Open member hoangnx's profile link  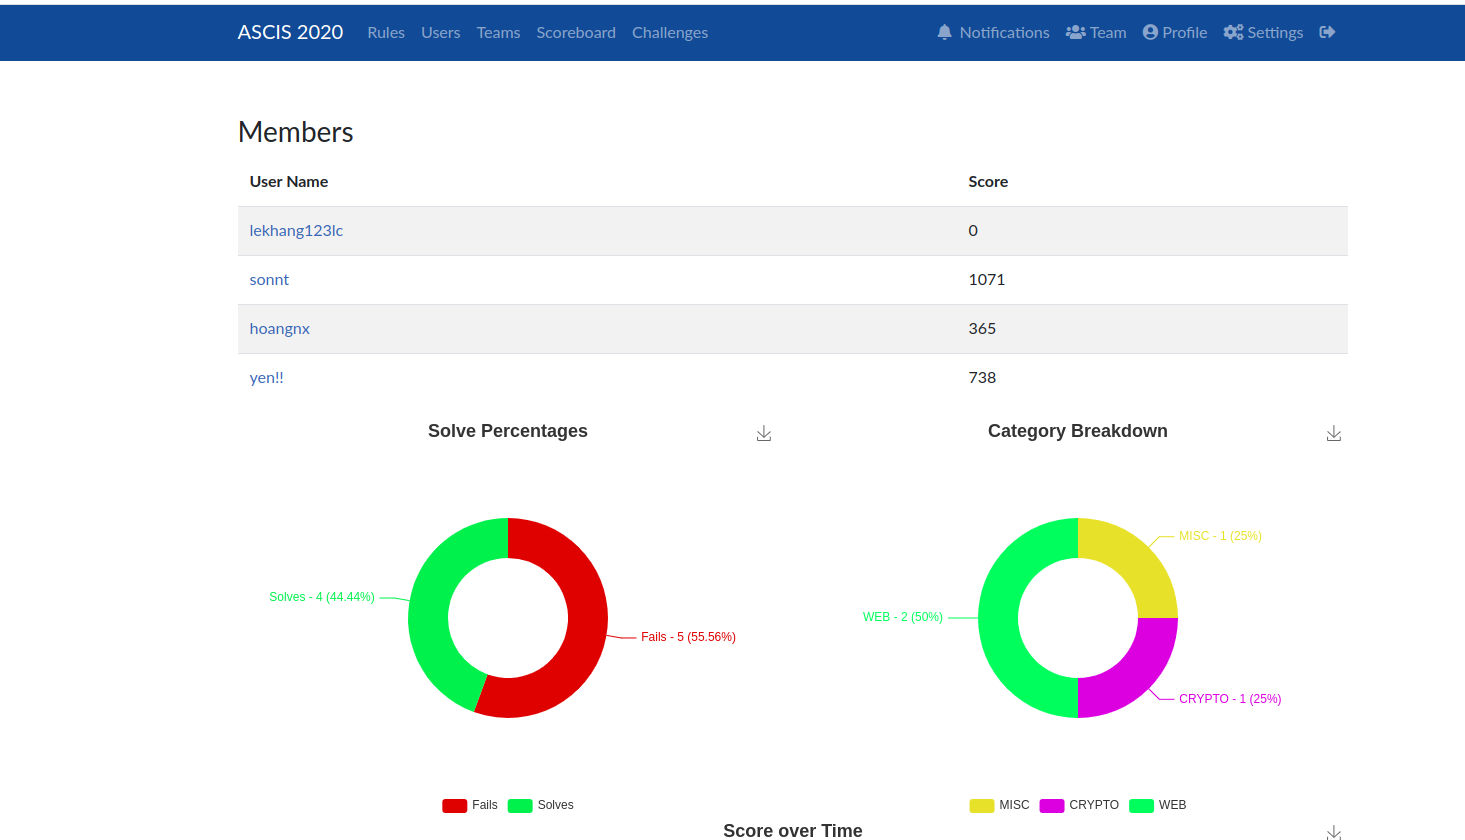[x=280, y=328]
